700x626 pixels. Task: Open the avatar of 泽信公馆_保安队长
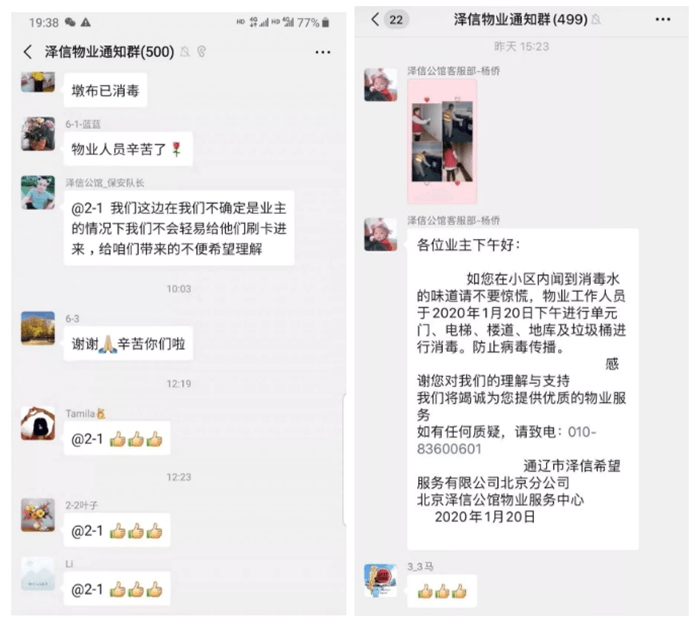coord(38,192)
